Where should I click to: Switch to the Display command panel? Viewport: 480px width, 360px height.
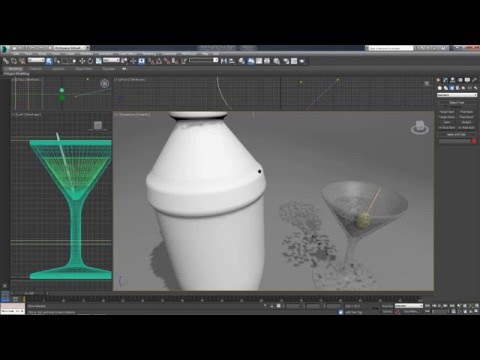click(467, 80)
